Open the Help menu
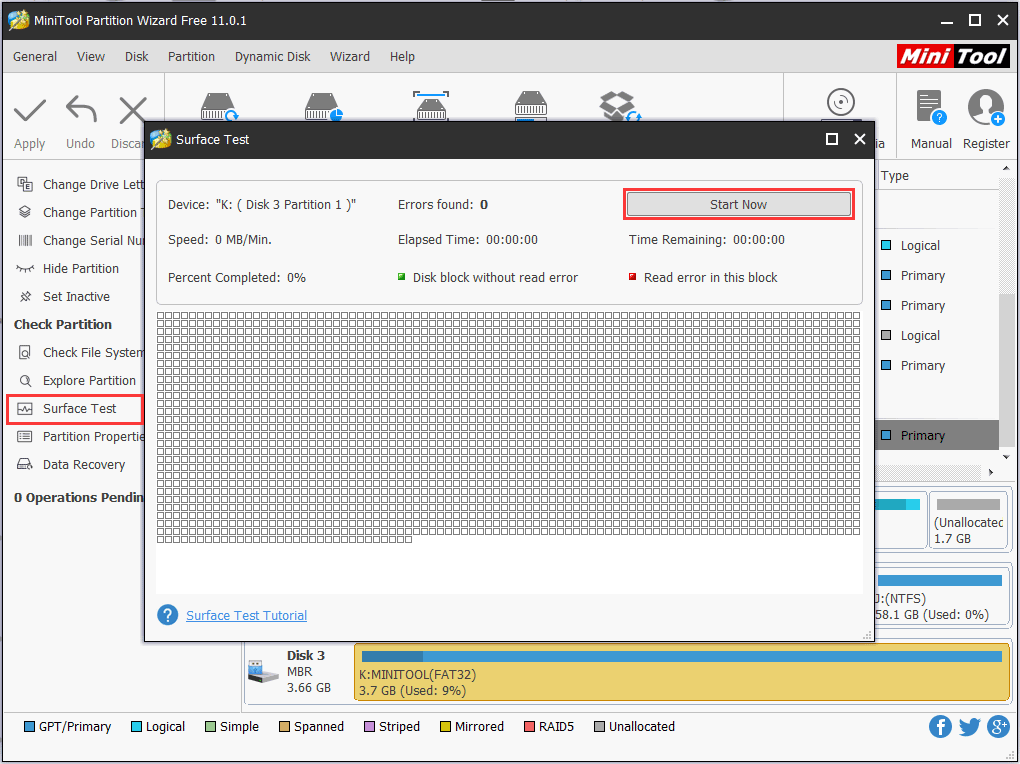1020x764 pixels. coord(402,57)
